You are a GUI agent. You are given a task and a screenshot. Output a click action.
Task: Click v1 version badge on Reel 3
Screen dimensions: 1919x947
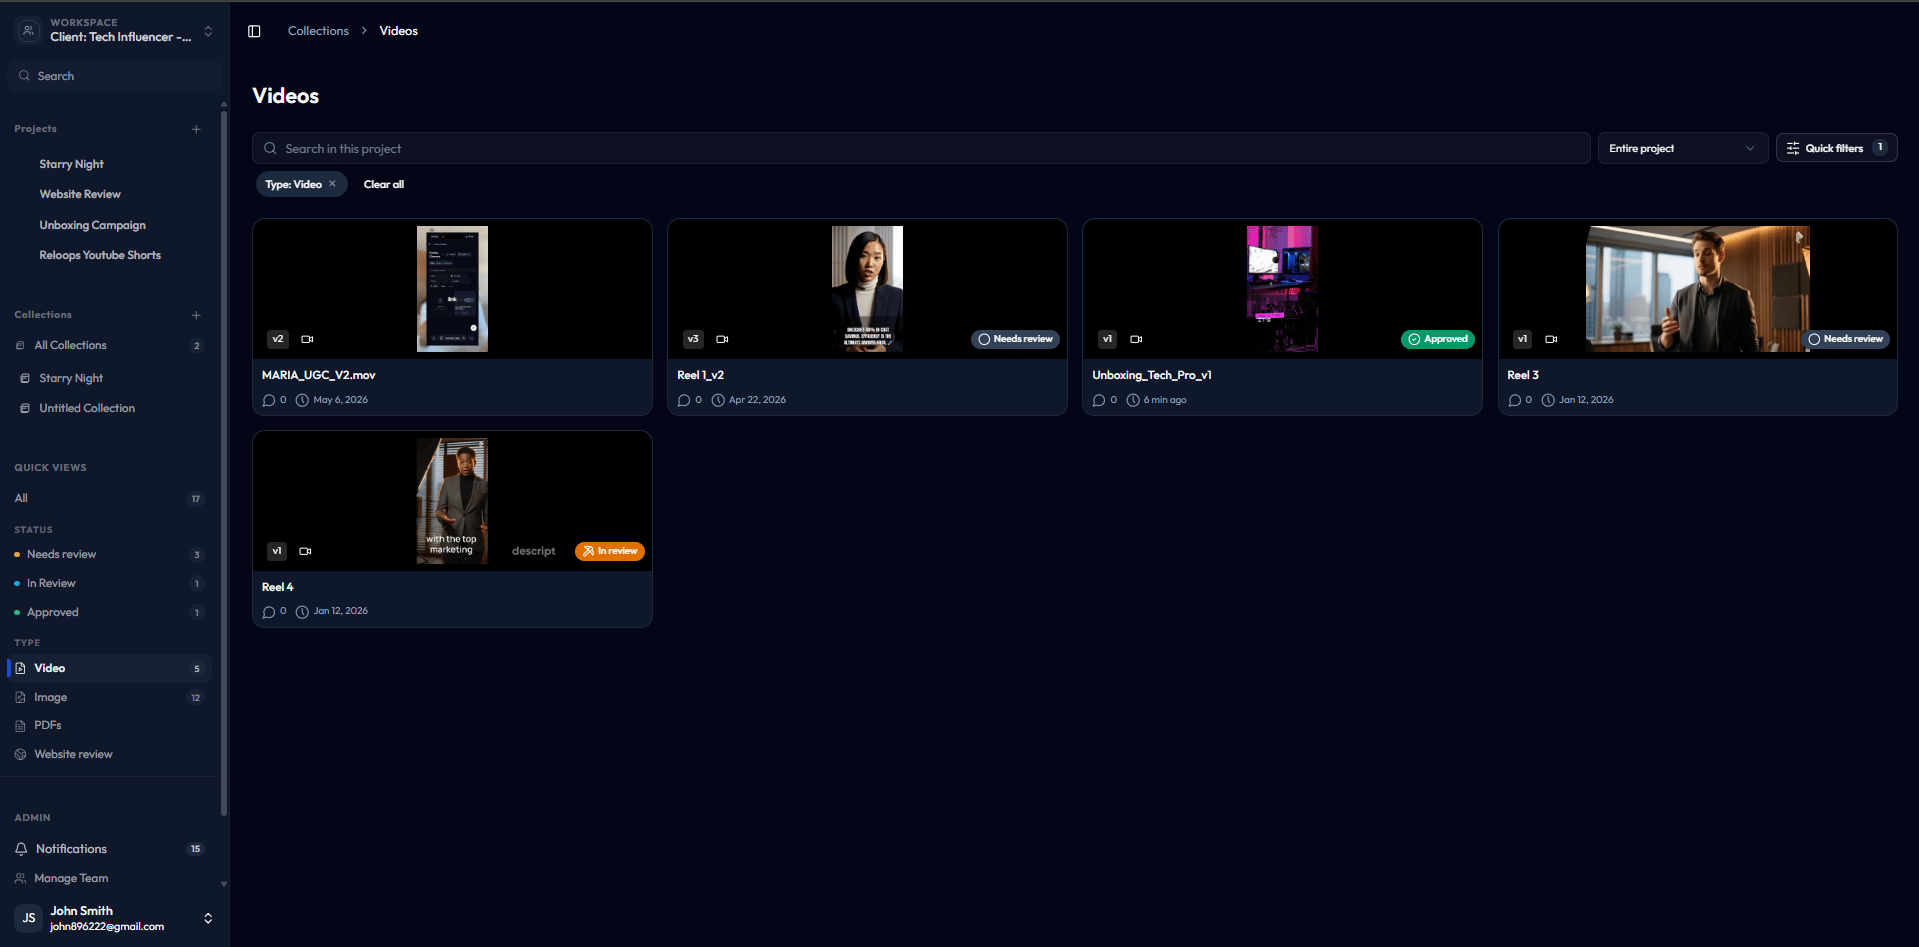(x=1522, y=339)
